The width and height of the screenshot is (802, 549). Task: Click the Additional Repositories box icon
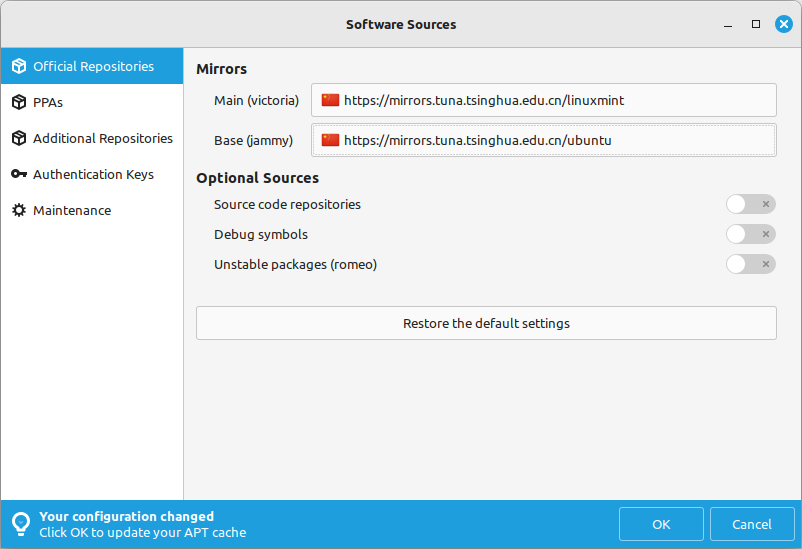pos(18,139)
